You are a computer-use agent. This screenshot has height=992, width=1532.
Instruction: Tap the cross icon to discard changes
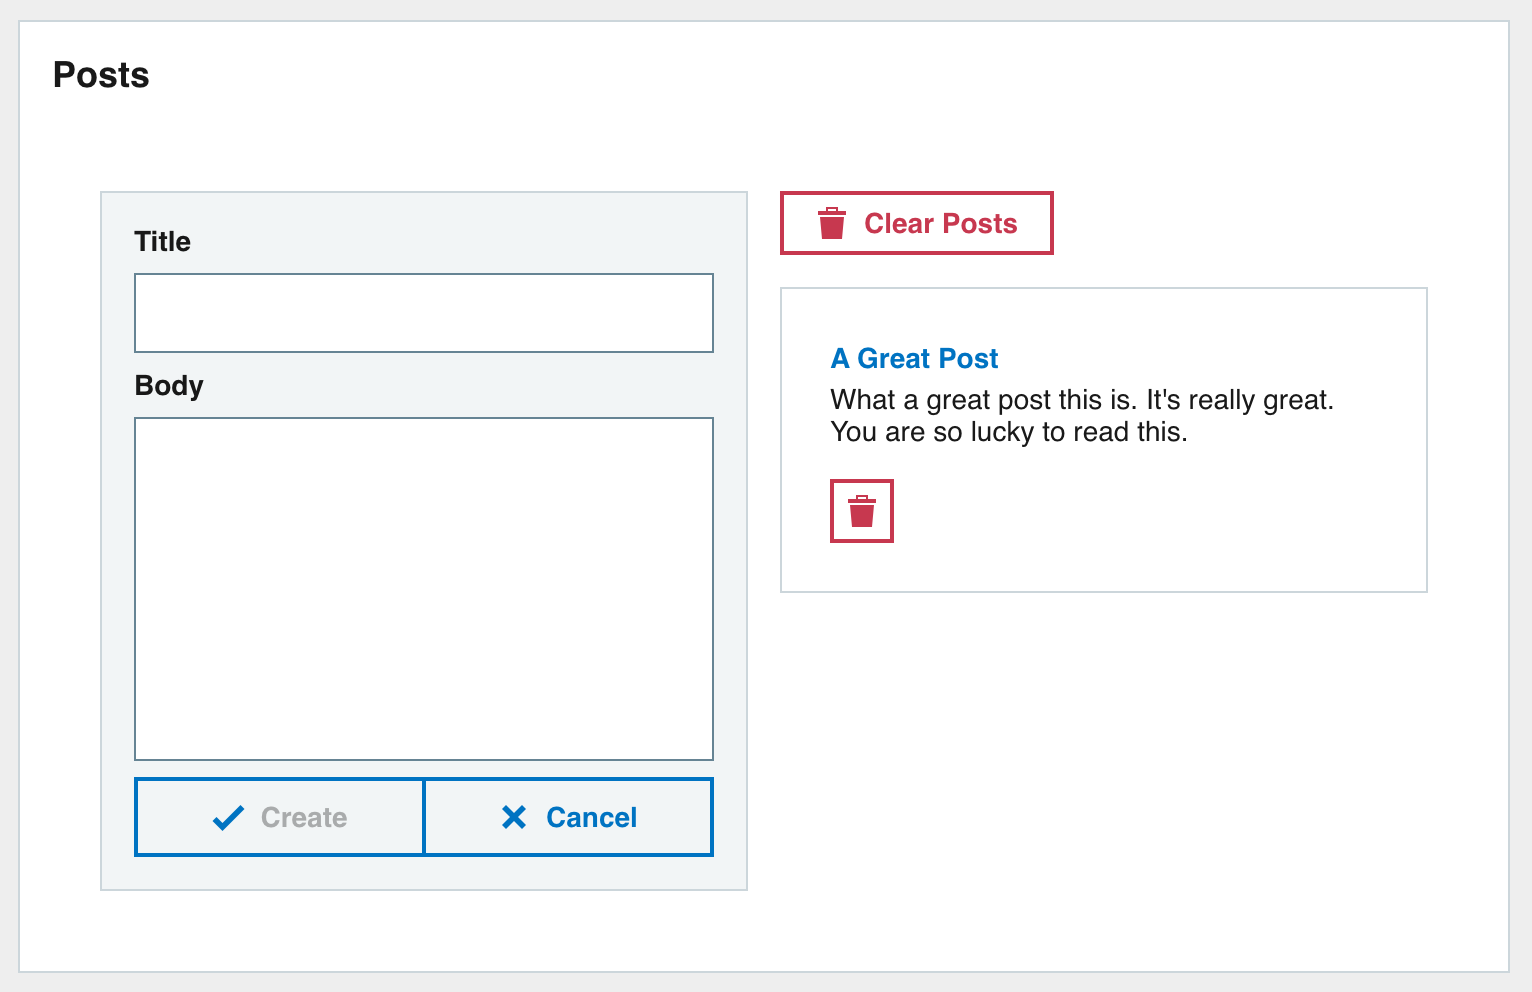pyautogui.click(x=514, y=817)
